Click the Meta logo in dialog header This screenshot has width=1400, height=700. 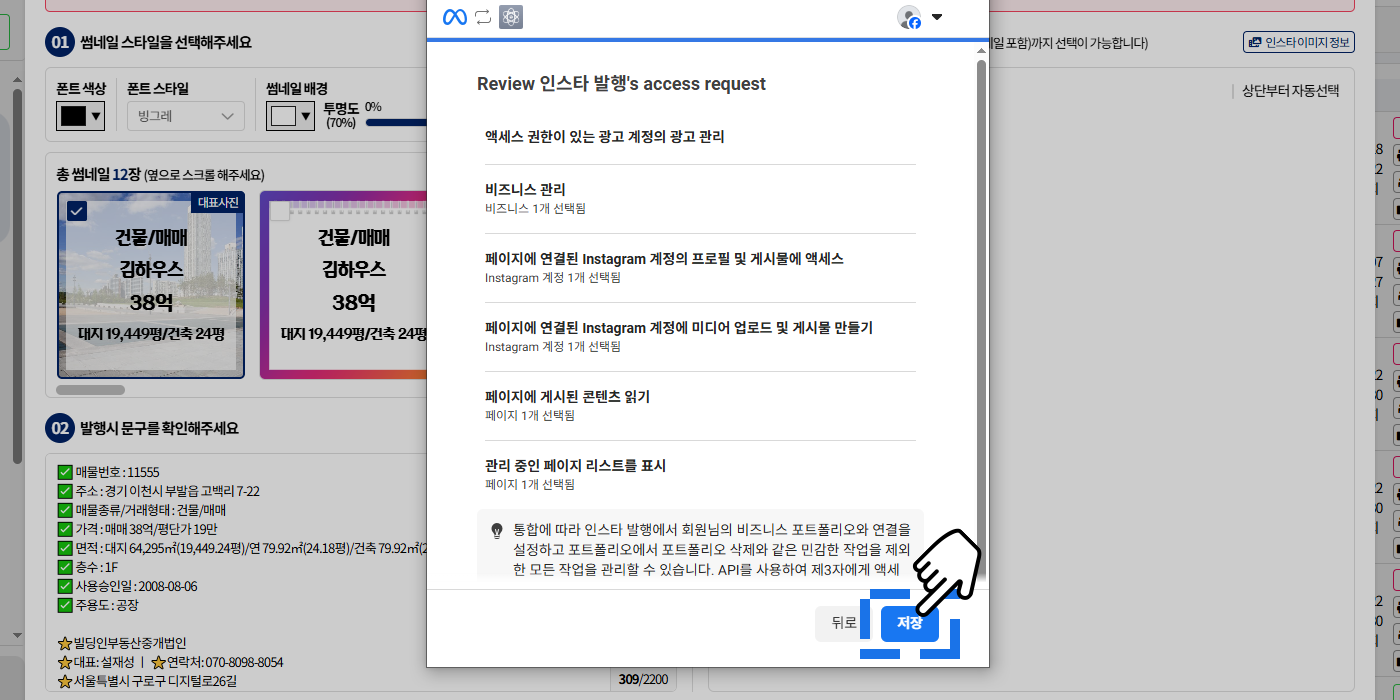455,17
